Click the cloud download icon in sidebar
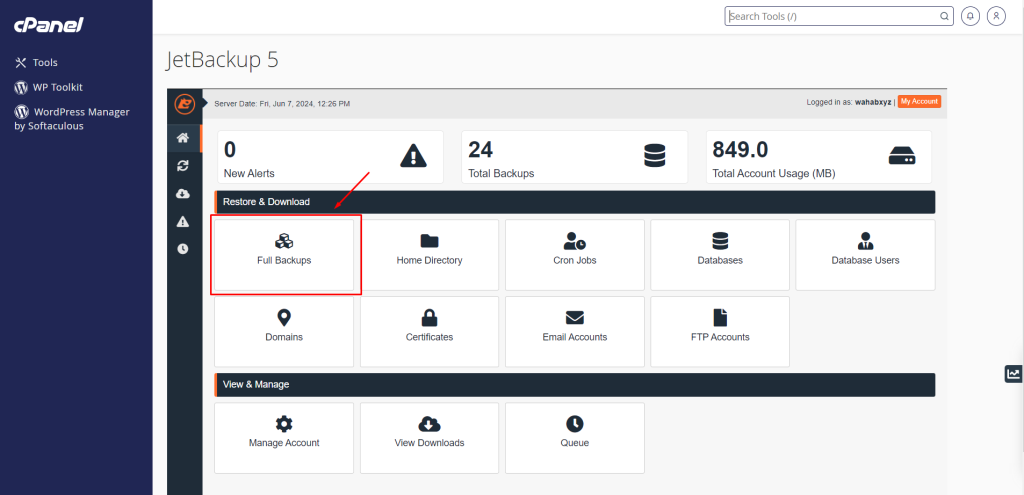This screenshot has height=495, width=1024. pos(182,194)
